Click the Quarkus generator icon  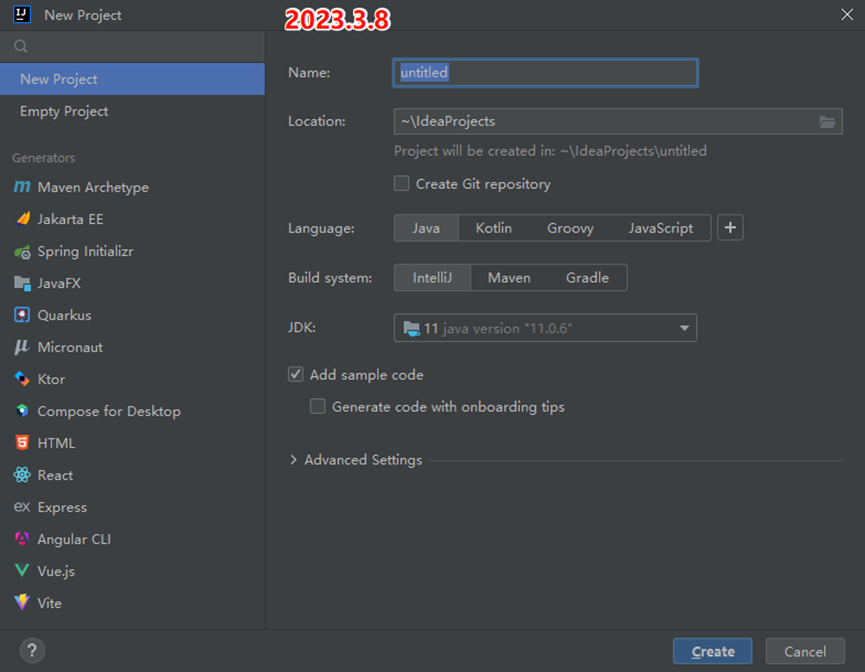coord(22,315)
